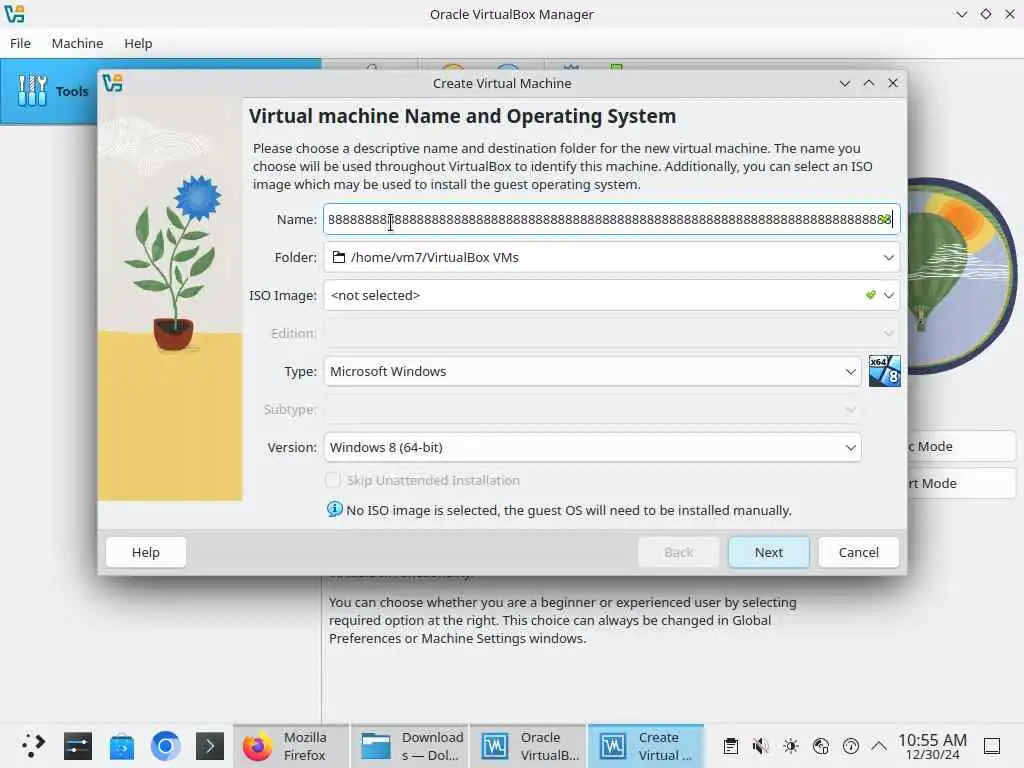Click the Back button
This screenshot has height=768, width=1024.
click(679, 552)
